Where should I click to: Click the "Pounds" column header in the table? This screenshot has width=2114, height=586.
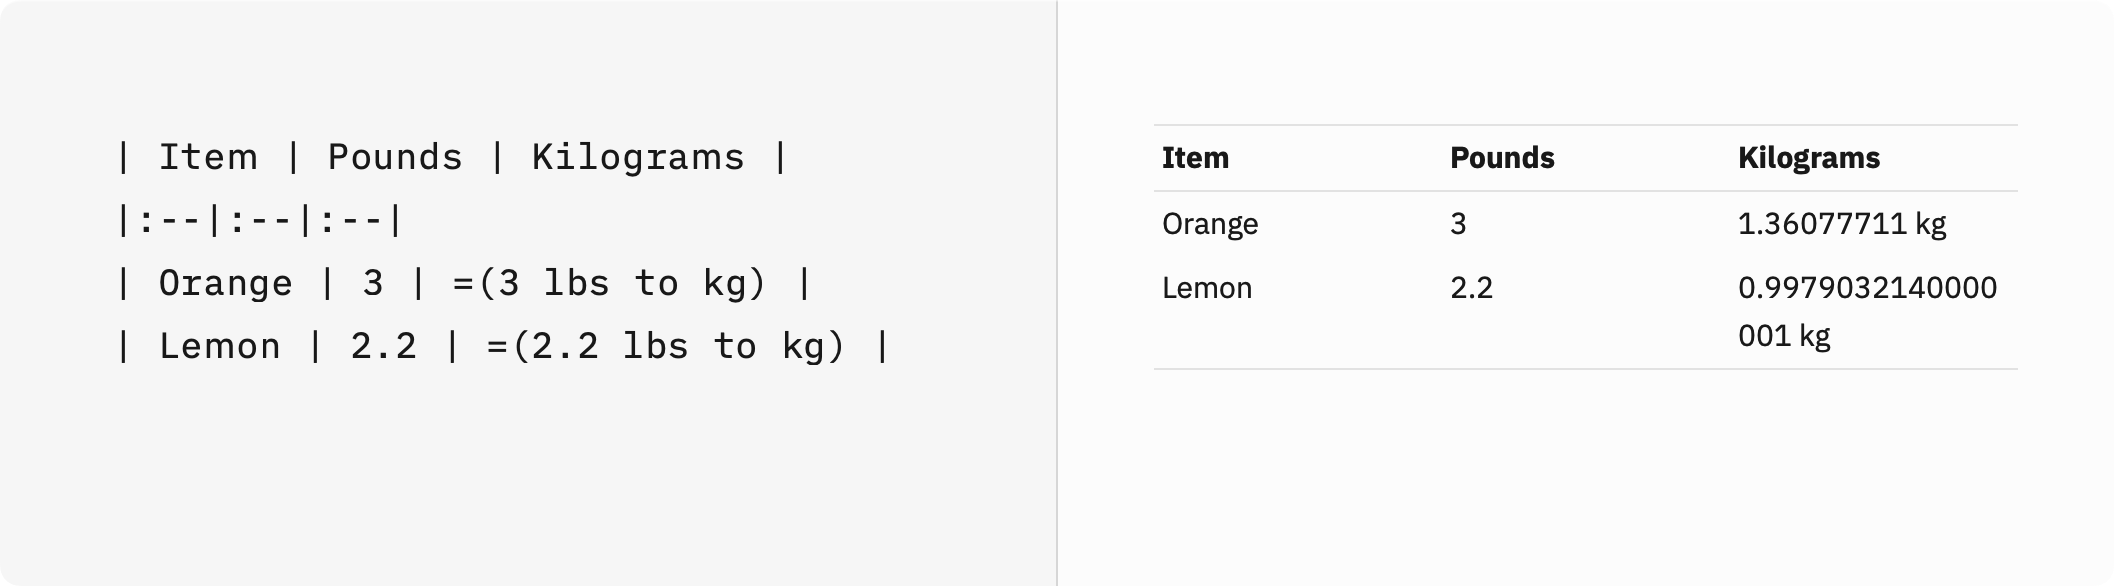coord(1502,158)
